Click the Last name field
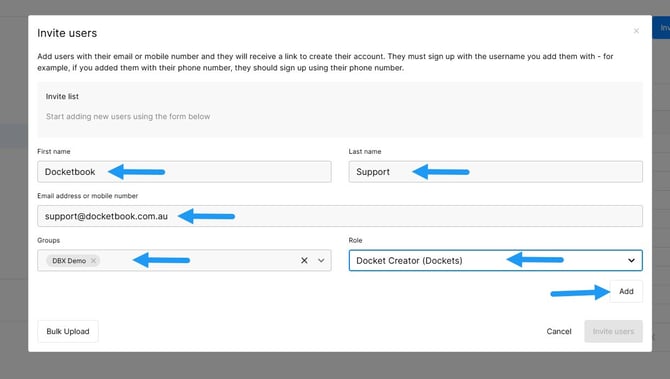 tap(495, 172)
